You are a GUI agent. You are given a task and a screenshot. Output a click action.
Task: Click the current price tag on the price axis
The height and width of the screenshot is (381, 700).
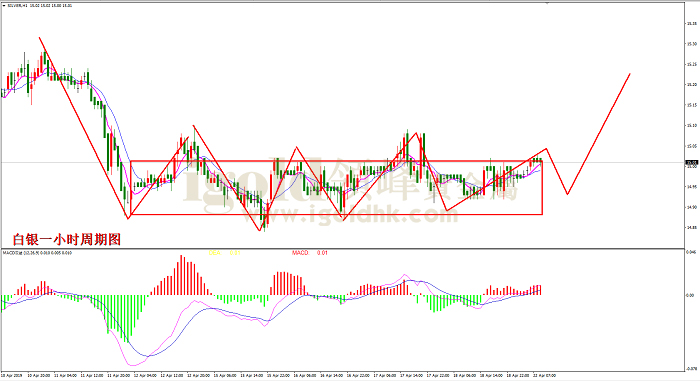692,163
